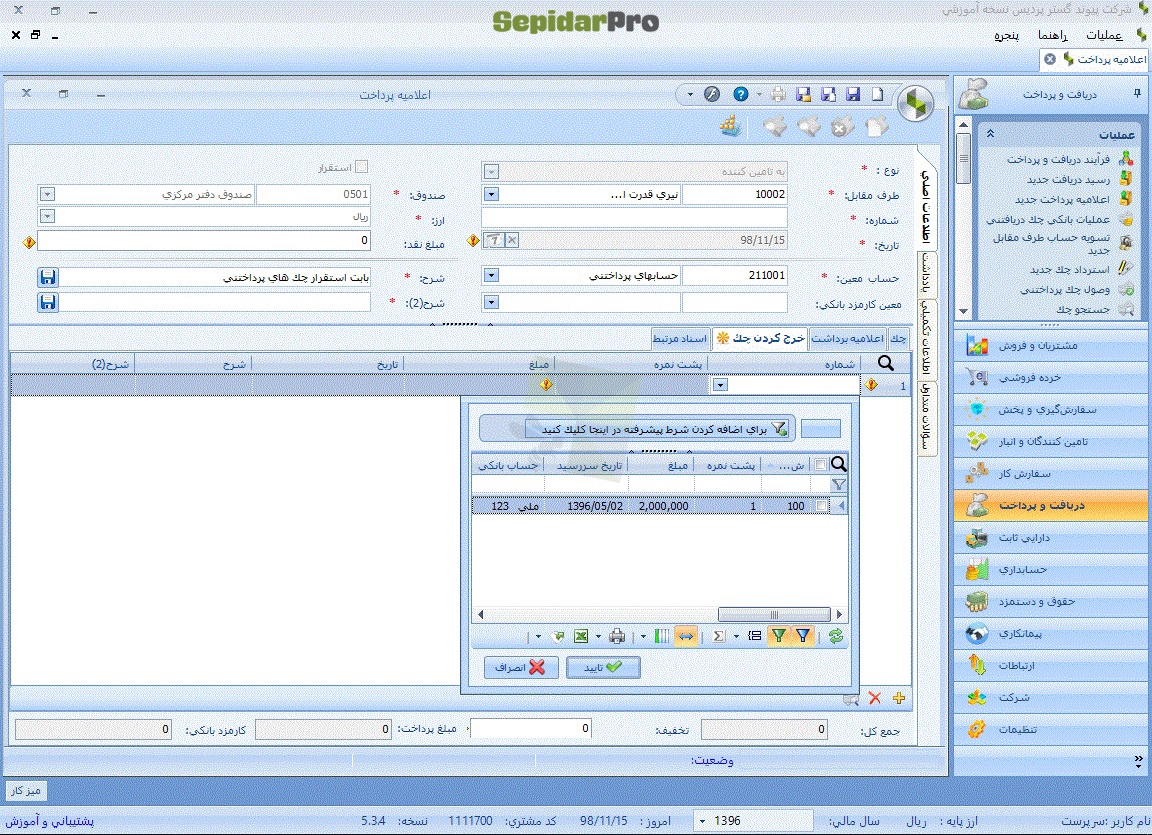Click the blue floppy save icon
Image resolution: width=1152 pixels, height=835 pixels.
[853, 94]
